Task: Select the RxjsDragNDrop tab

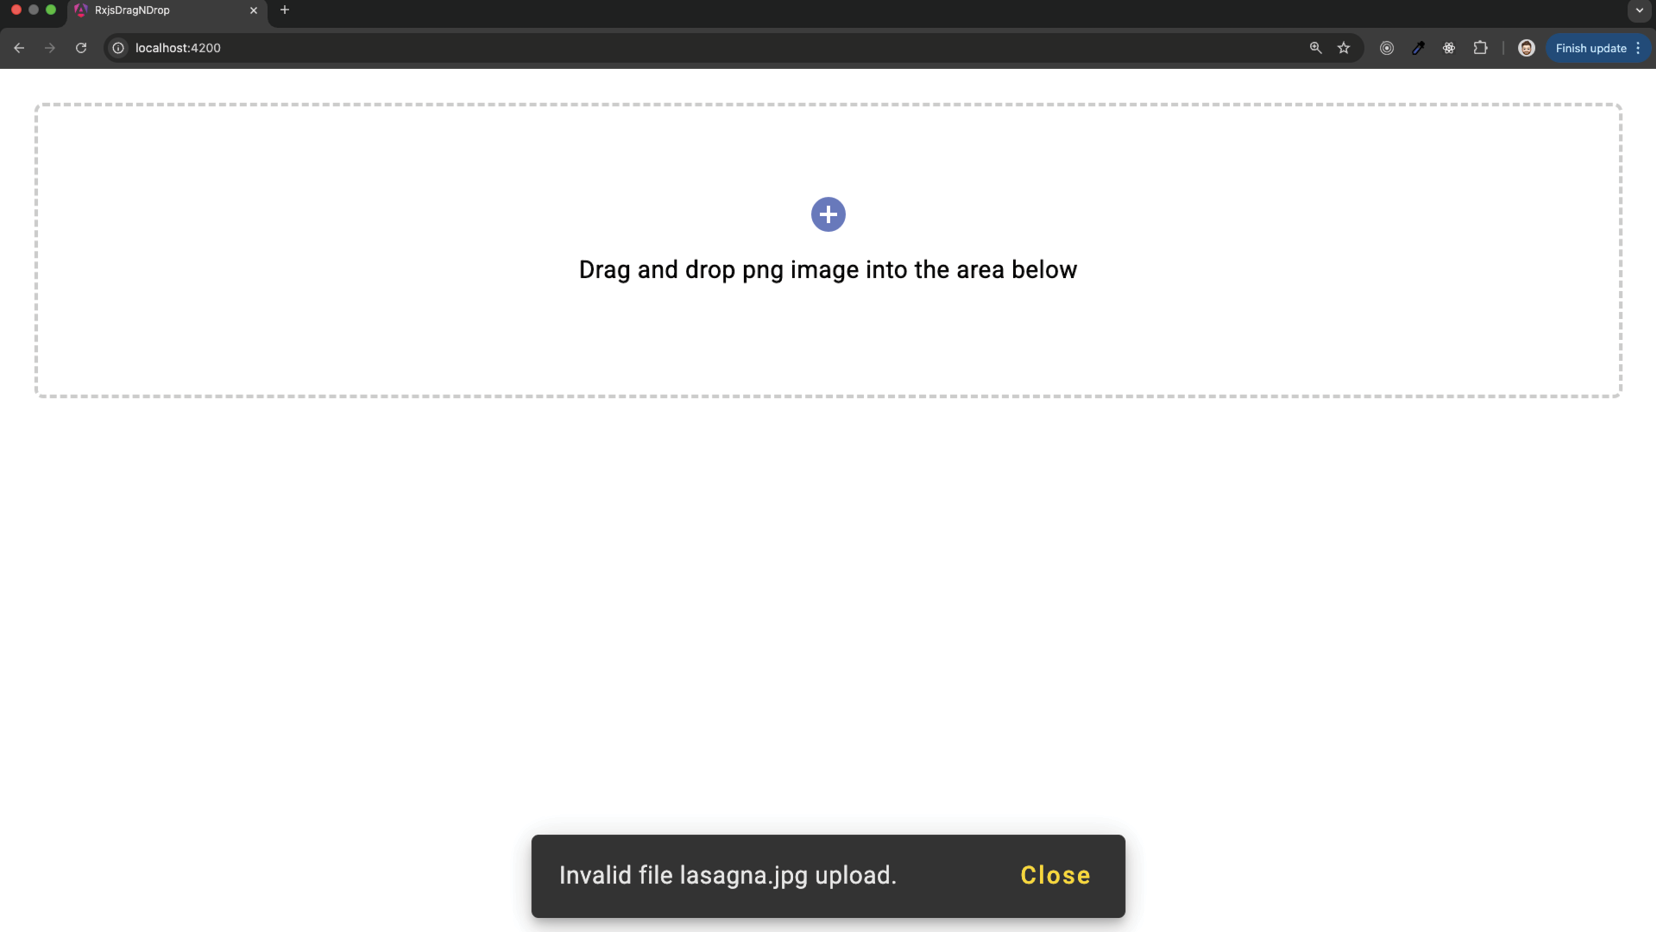Action: coord(166,11)
